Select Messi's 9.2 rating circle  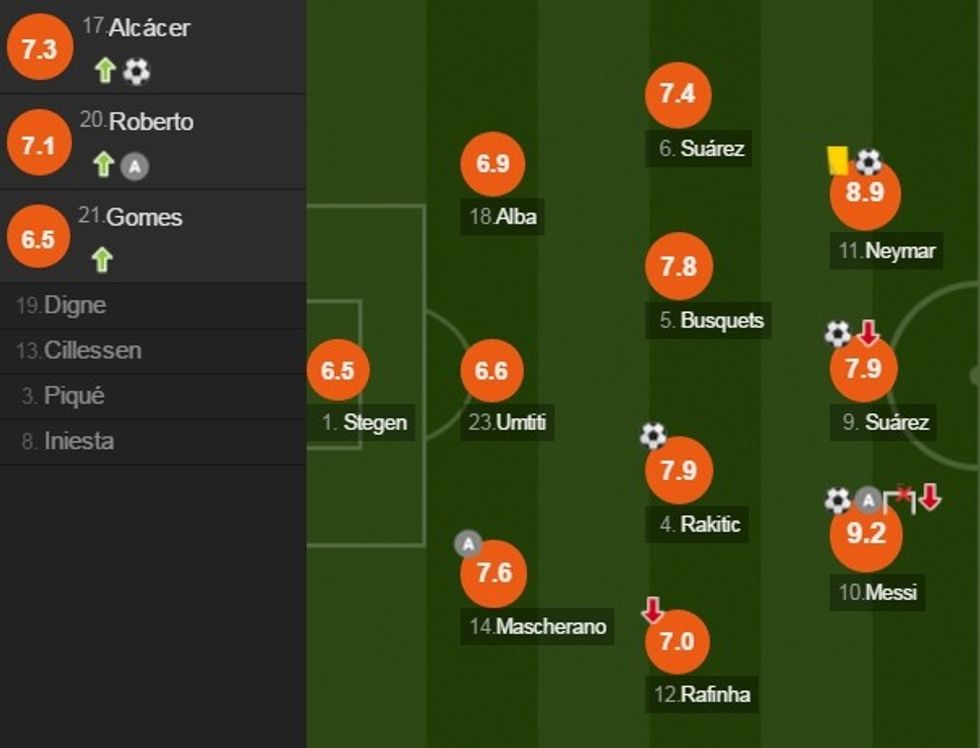coord(866,534)
